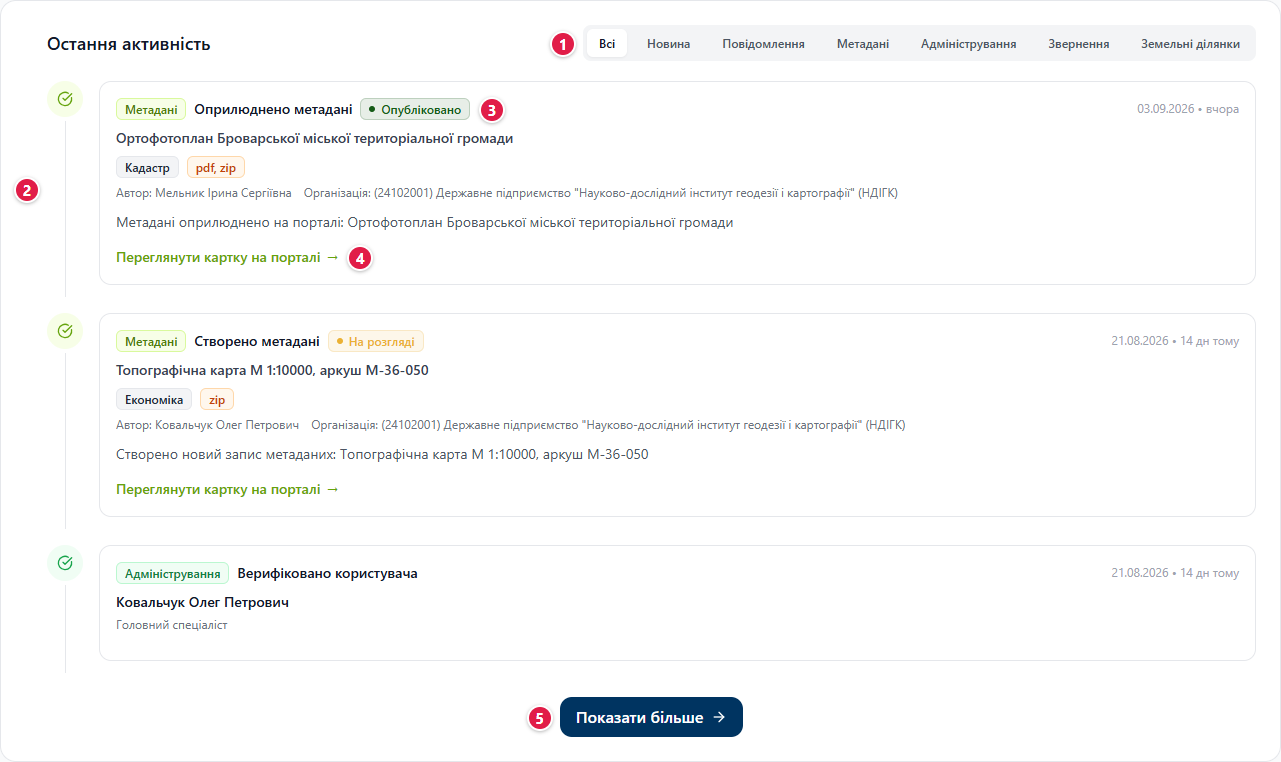Click check-circle icon beside Верифіковано користувача entry
The image size is (1281, 762).
point(65,563)
